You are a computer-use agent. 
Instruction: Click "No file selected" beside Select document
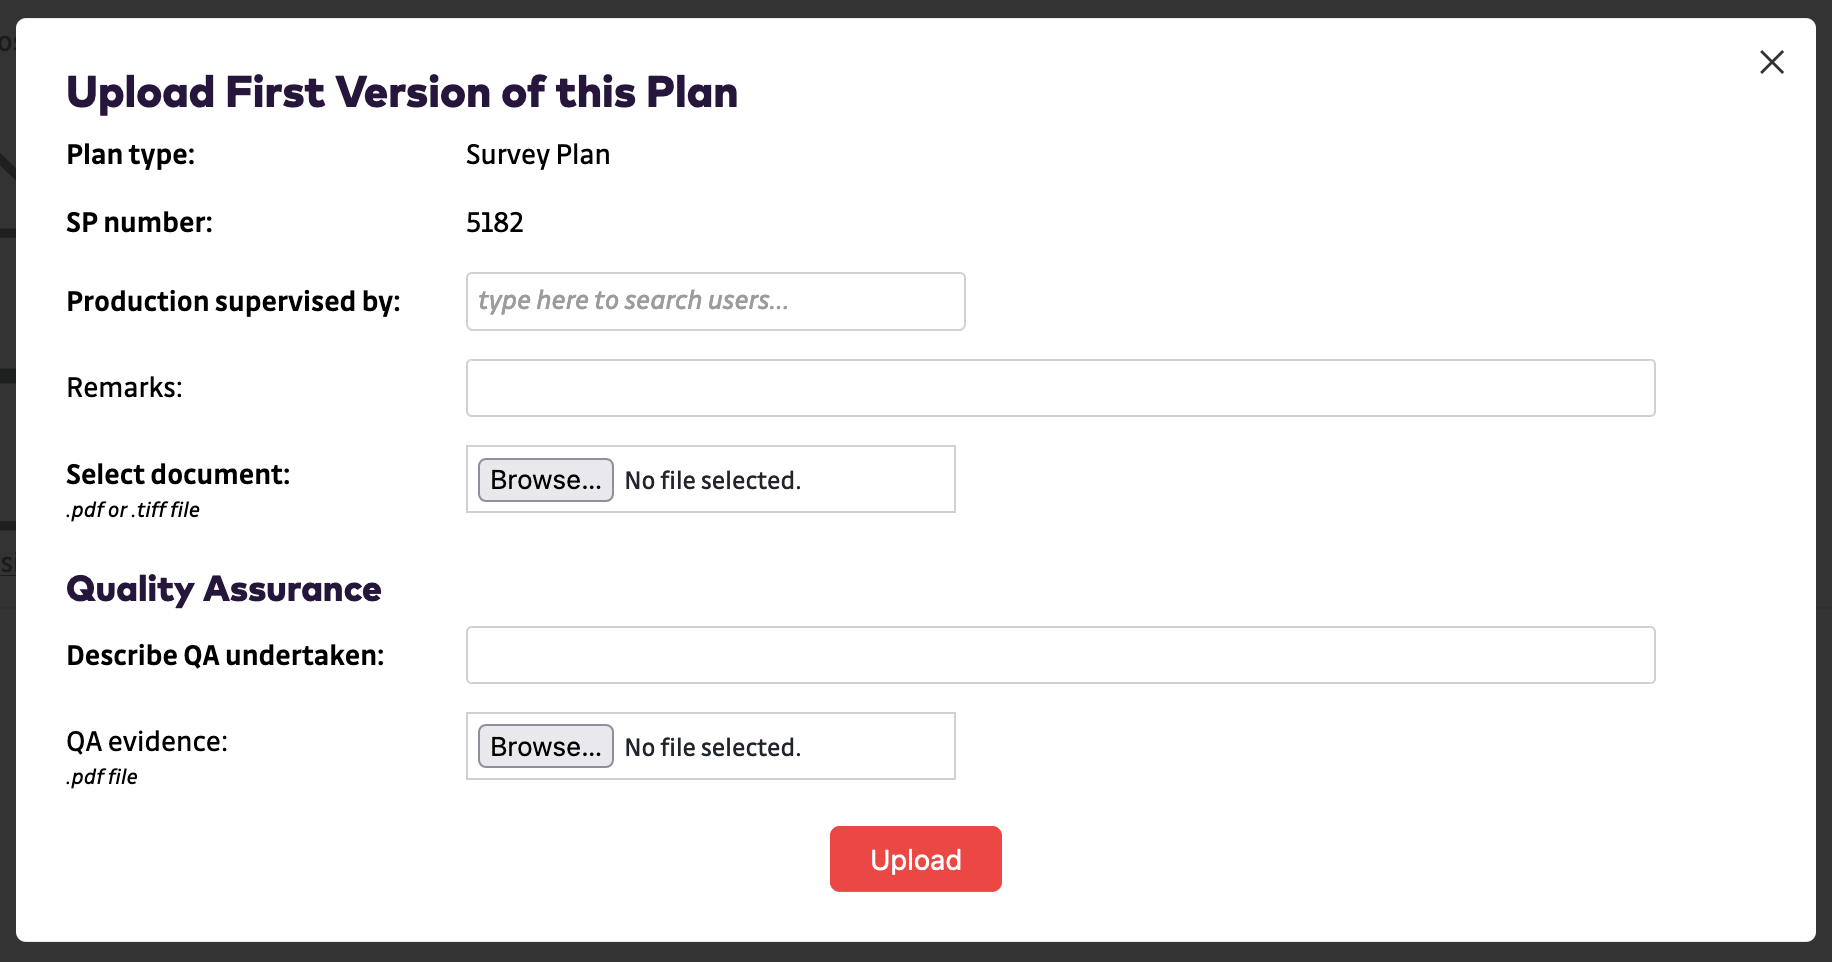coord(713,481)
